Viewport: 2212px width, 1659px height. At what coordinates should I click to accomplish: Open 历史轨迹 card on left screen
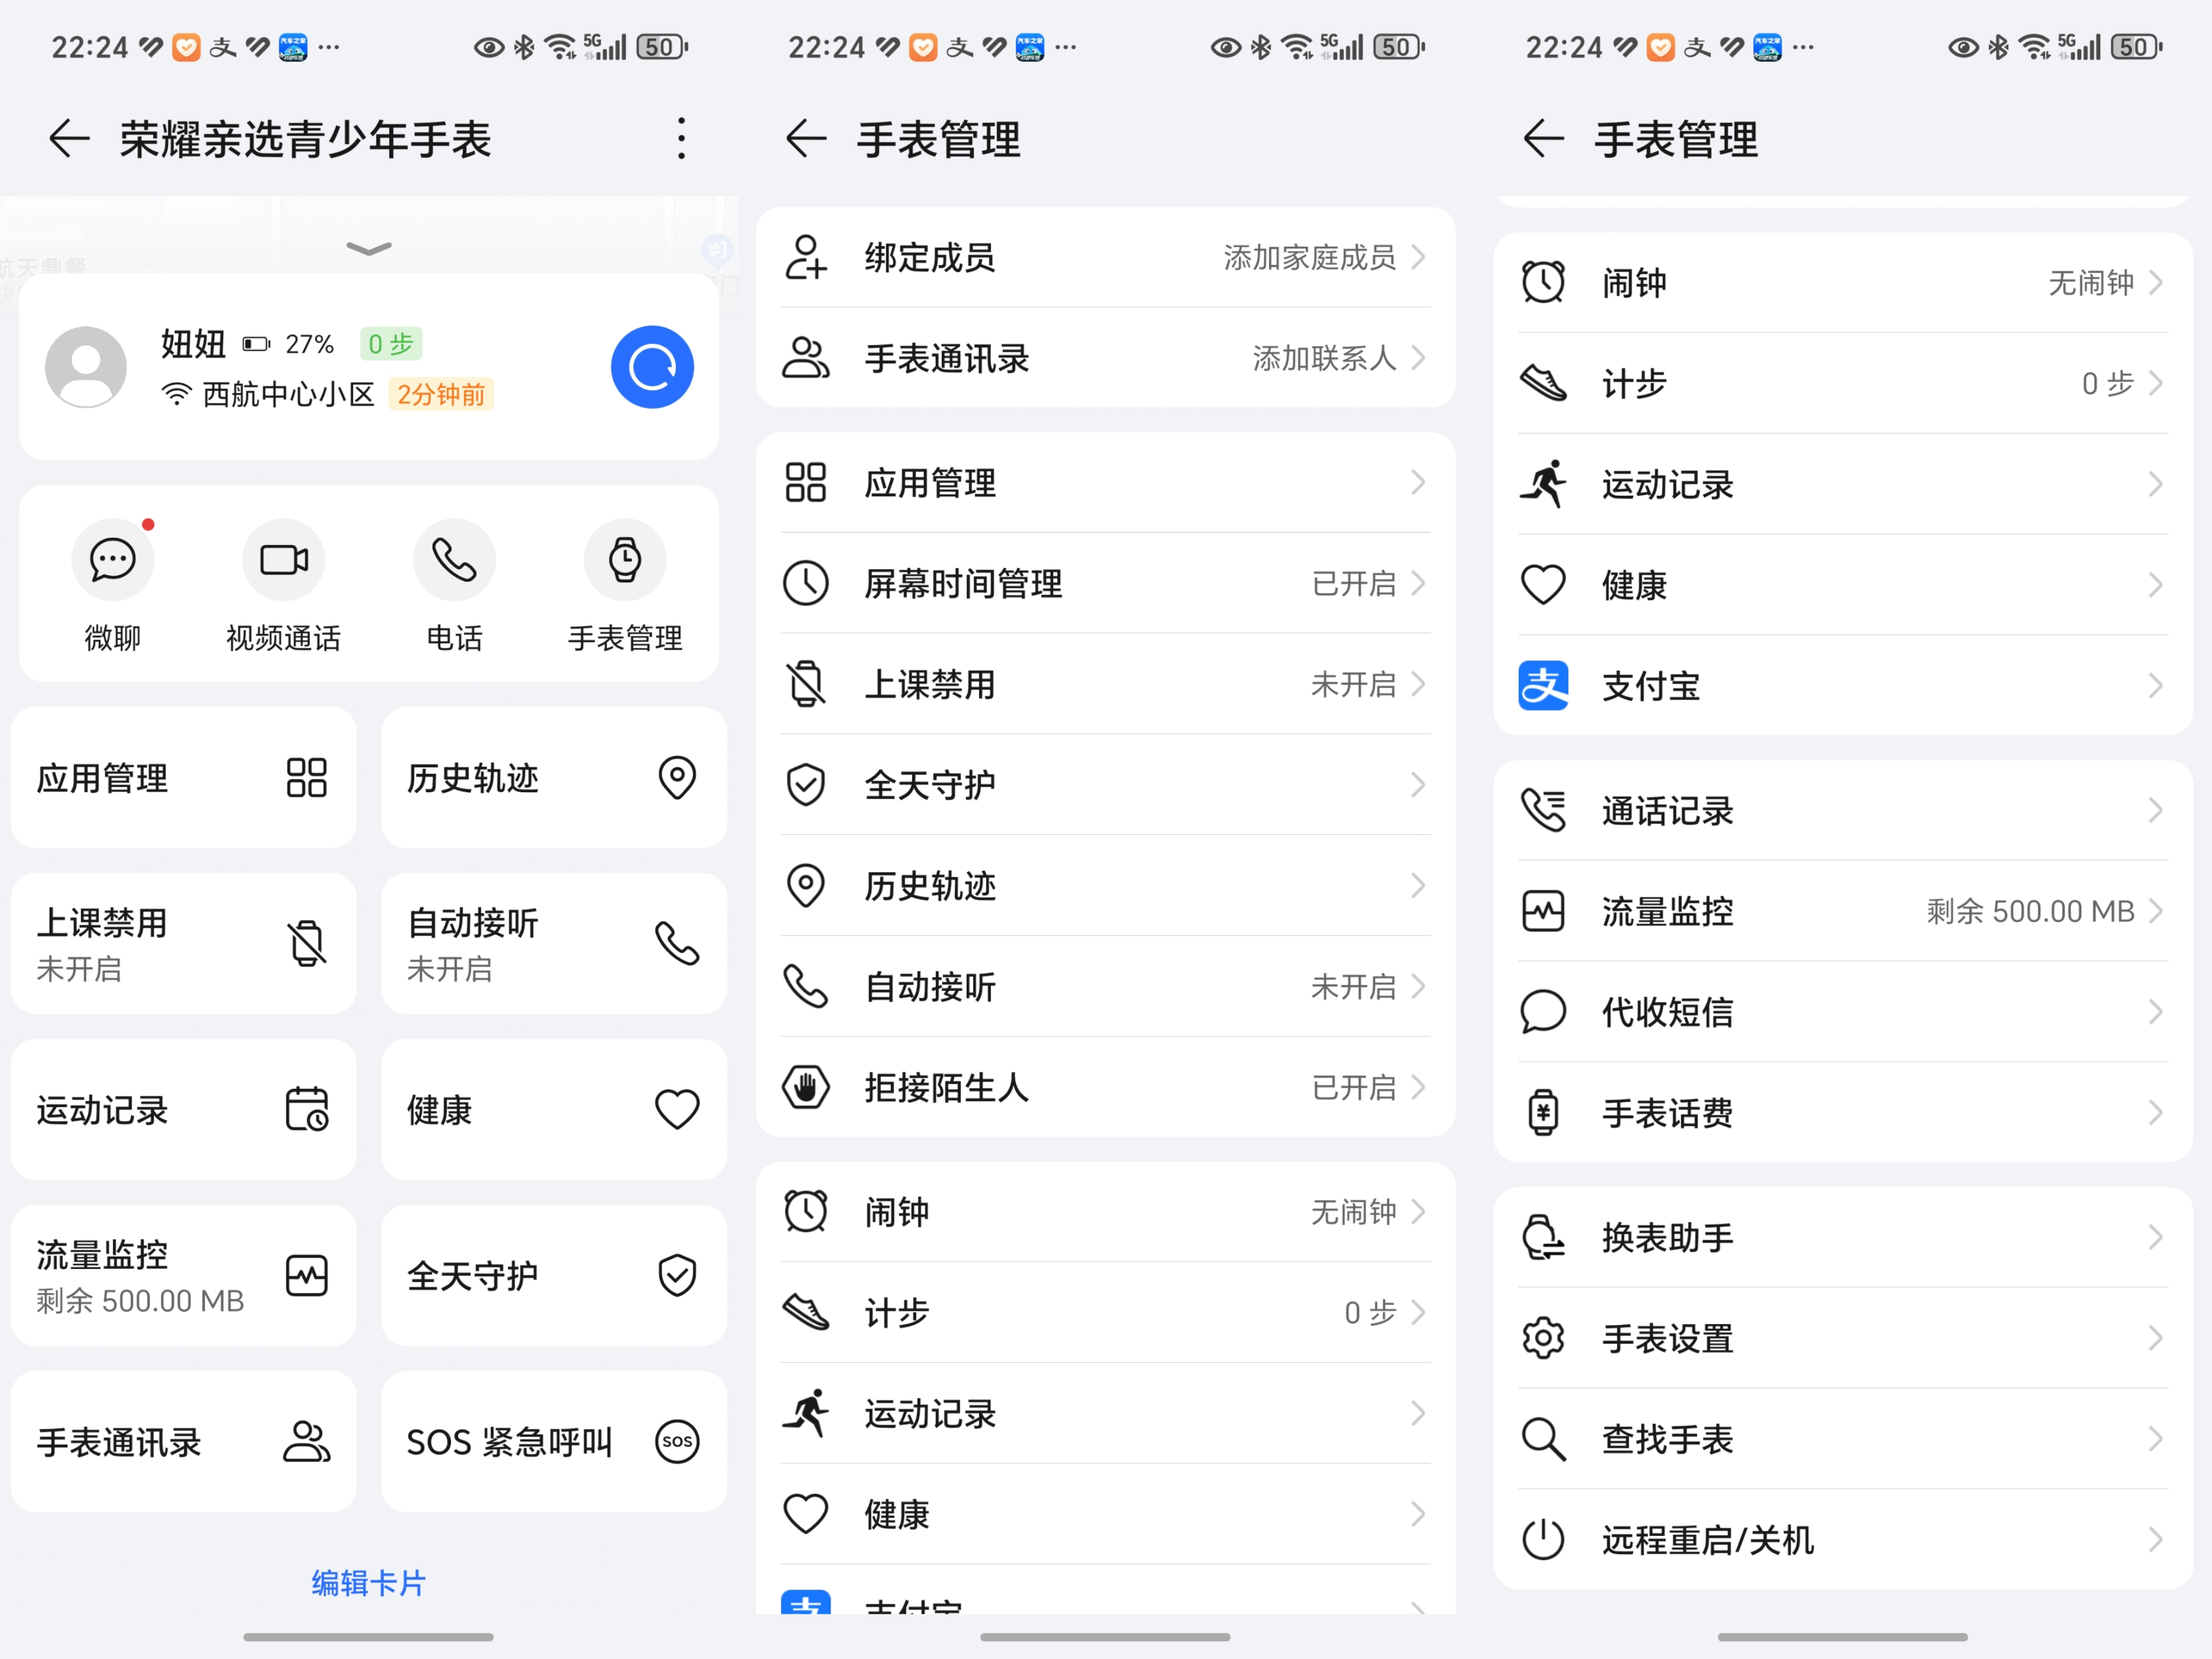coord(554,777)
